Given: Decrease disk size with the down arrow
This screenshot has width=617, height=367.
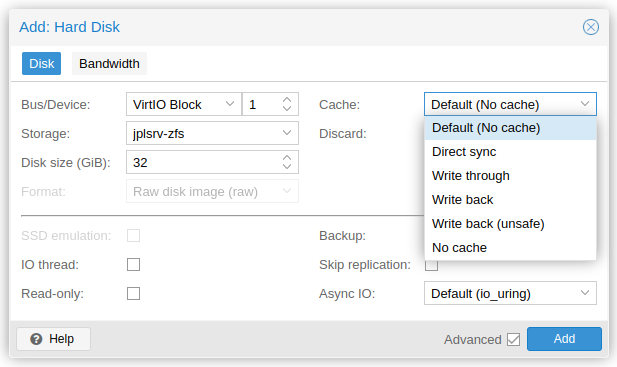Looking at the screenshot, I should [x=287, y=166].
